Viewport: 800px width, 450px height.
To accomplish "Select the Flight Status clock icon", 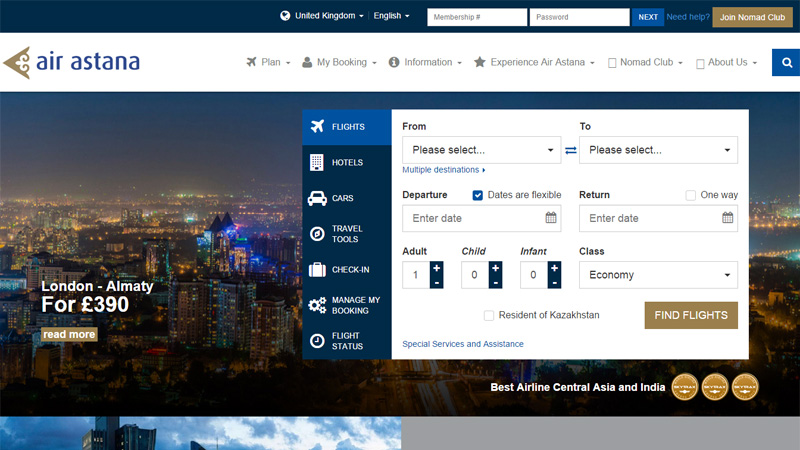I will (317, 341).
